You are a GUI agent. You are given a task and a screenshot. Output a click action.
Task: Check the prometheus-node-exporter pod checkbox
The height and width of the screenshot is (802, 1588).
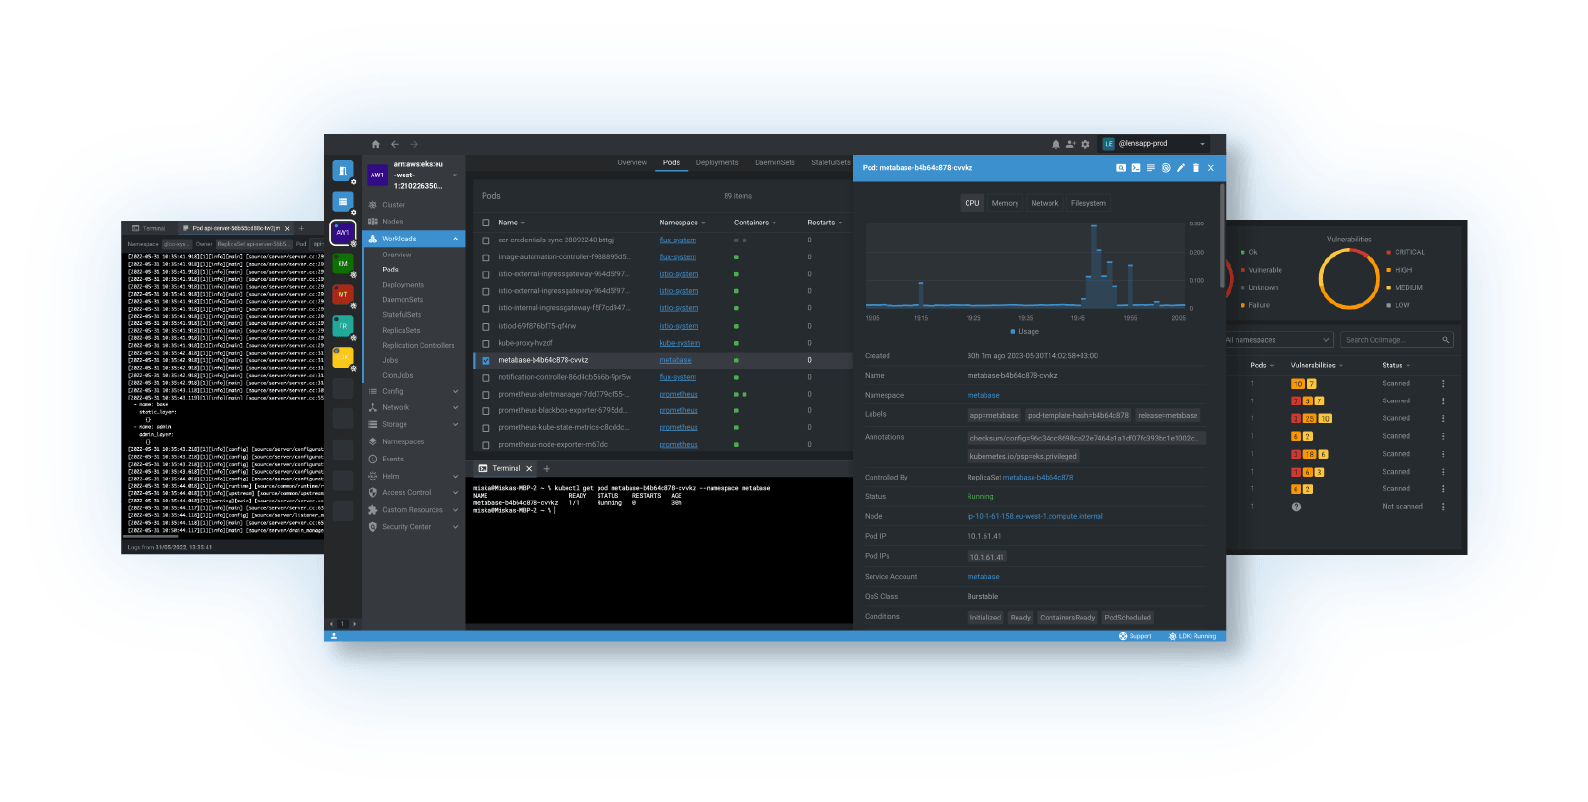pos(486,445)
